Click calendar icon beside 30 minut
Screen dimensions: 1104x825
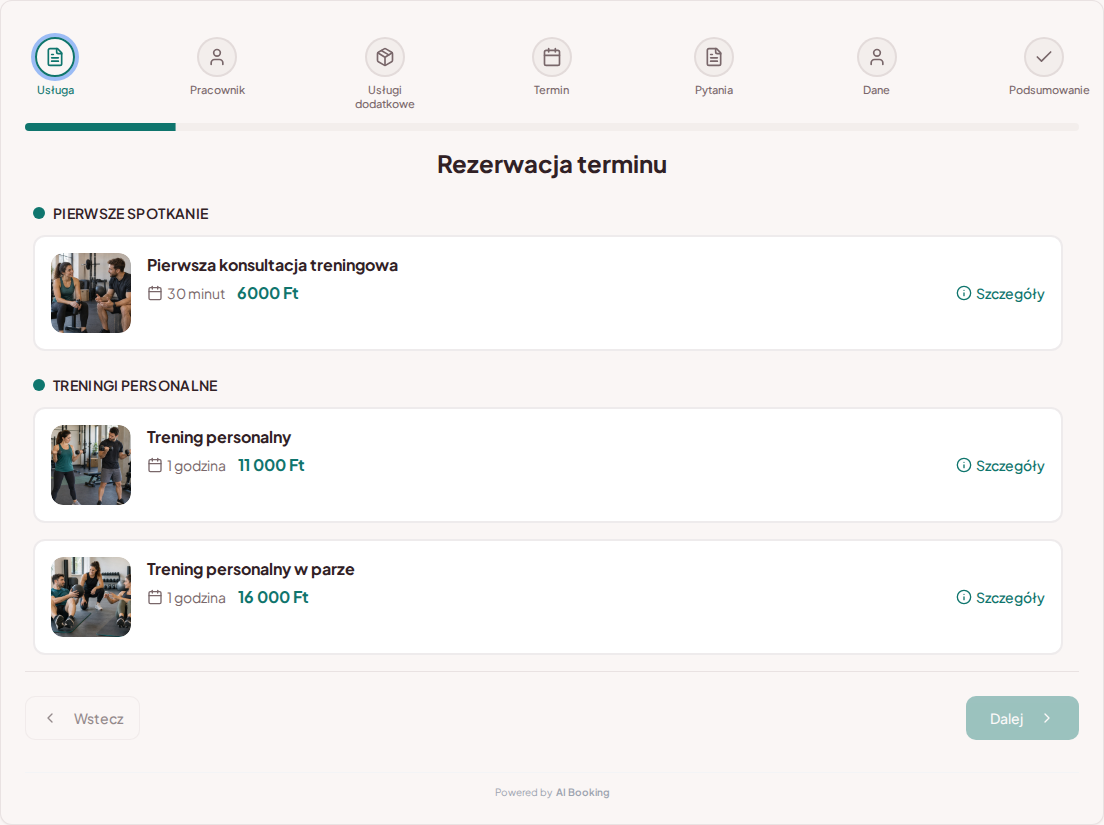[x=155, y=293]
